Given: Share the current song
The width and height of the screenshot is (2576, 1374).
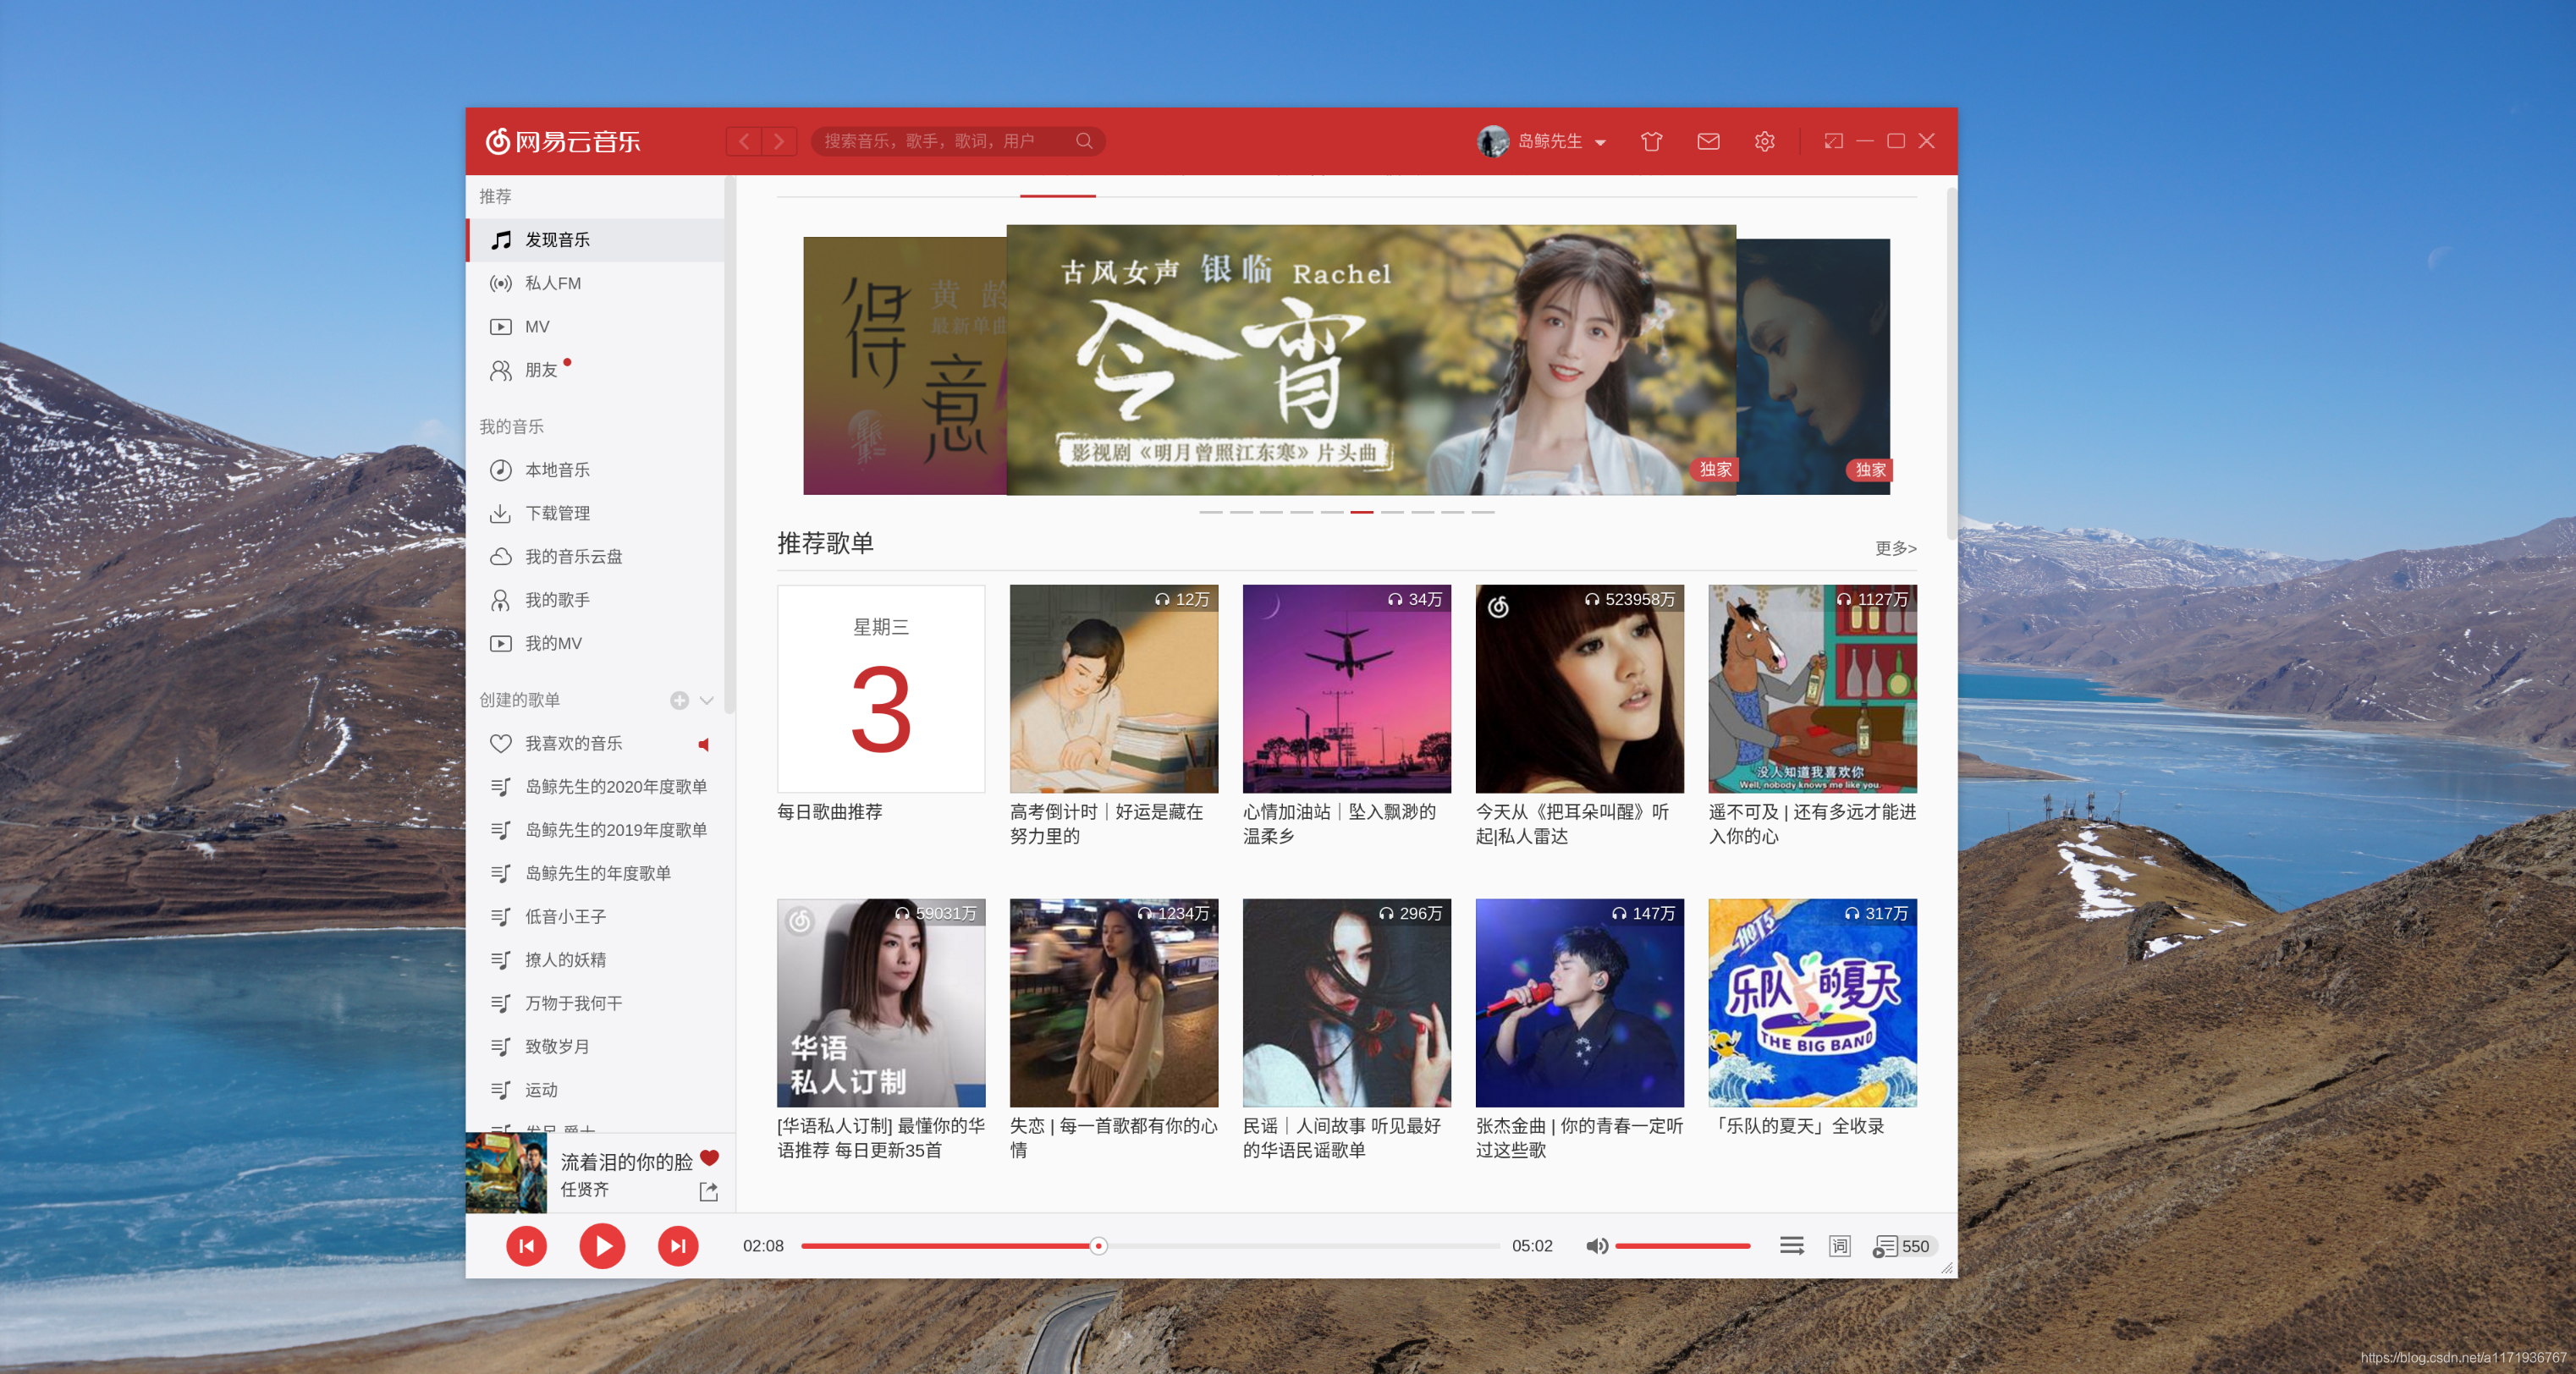Looking at the screenshot, I should click(x=708, y=1191).
